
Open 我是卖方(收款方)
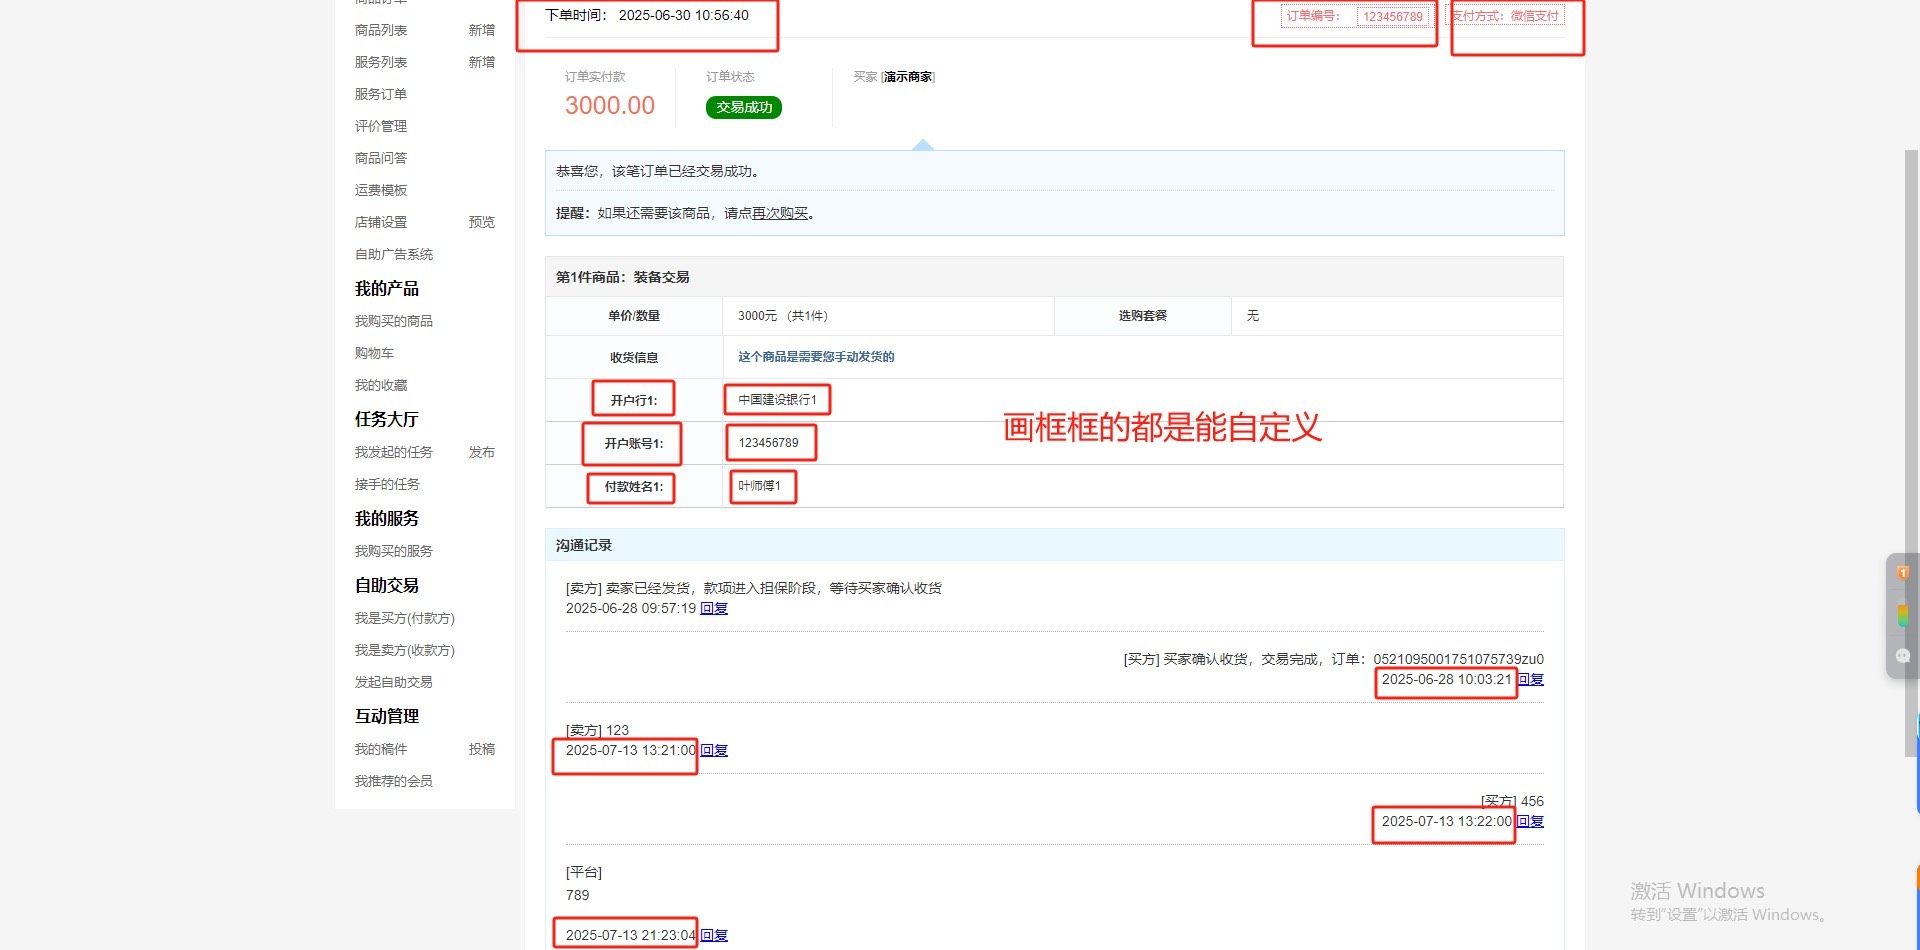click(x=404, y=650)
